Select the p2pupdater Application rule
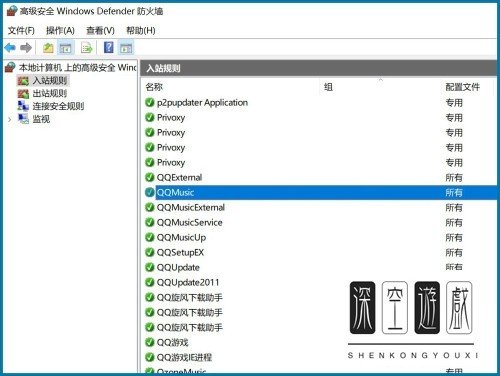 pyautogui.click(x=202, y=102)
